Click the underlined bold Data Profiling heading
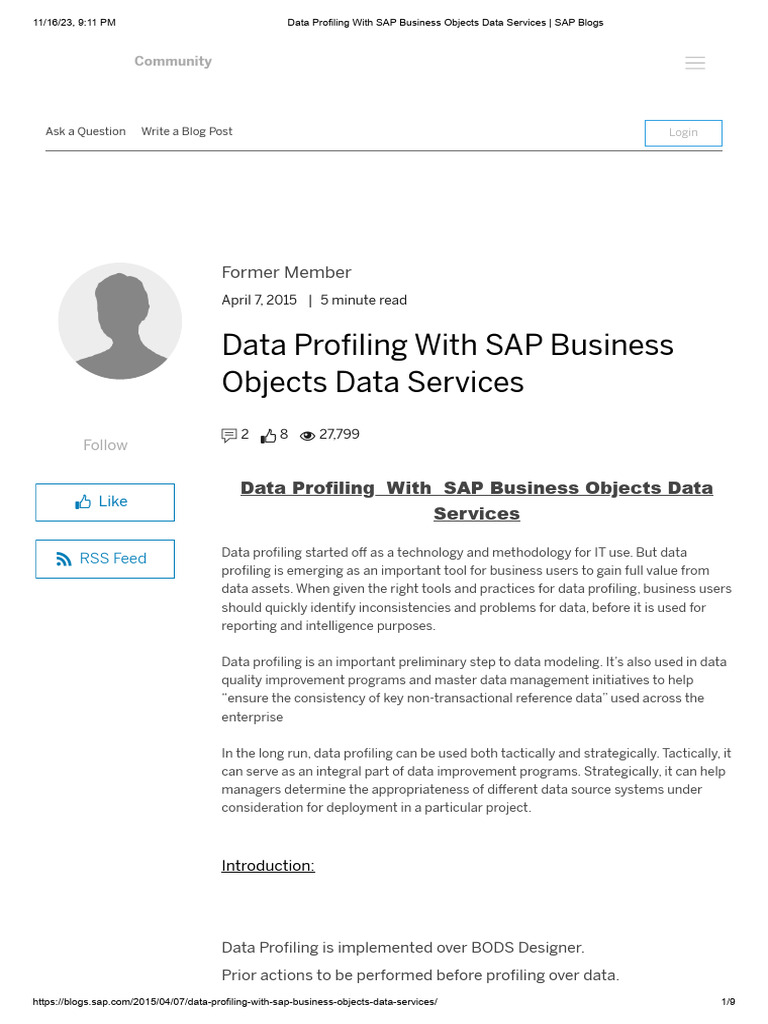768x1024 pixels. [x=476, y=500]
